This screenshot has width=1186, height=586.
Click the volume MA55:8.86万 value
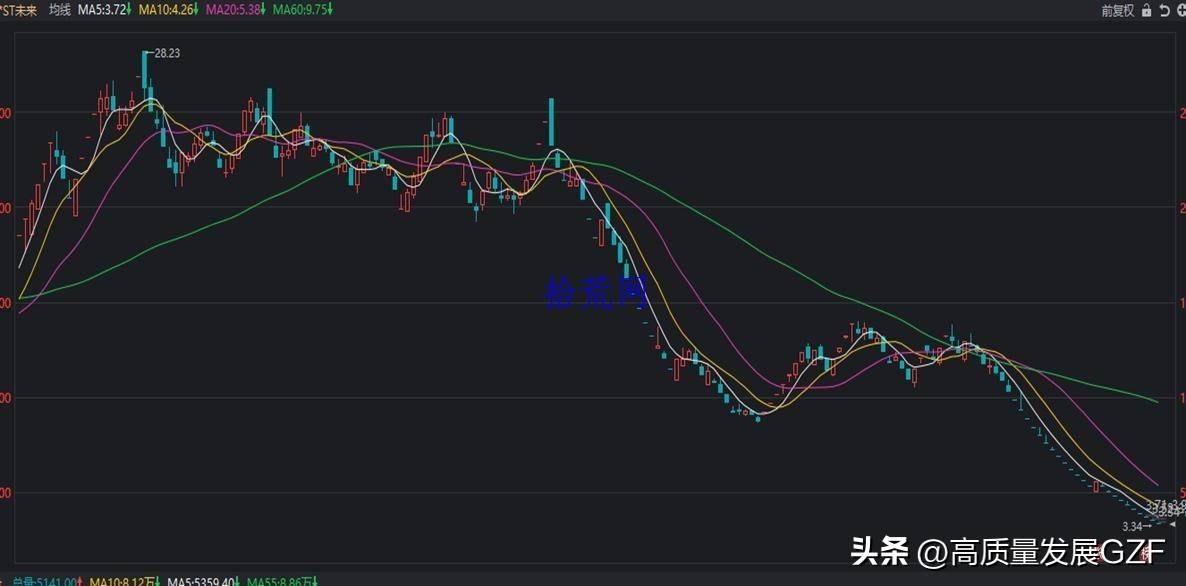(278, 581)
